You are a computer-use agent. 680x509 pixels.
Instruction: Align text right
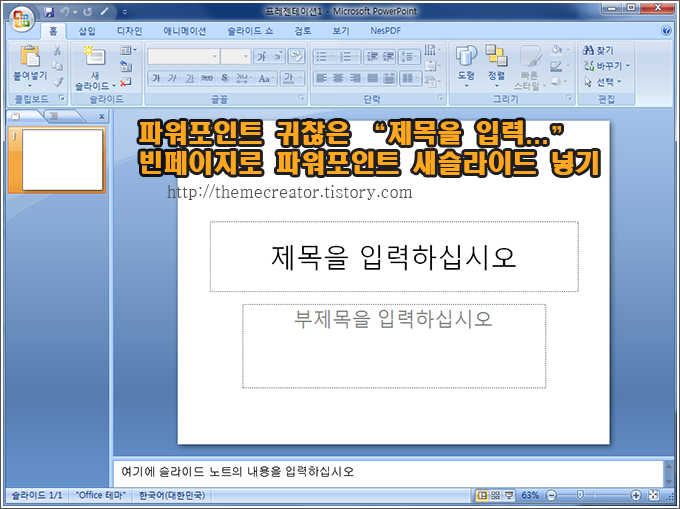[x=355, y=78]
